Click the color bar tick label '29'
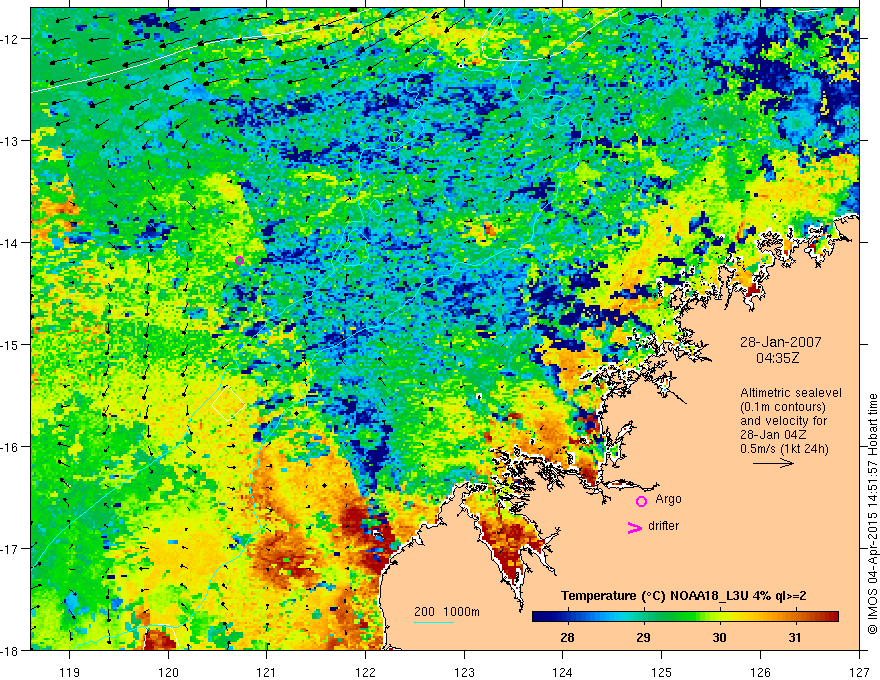 [643, 637]
